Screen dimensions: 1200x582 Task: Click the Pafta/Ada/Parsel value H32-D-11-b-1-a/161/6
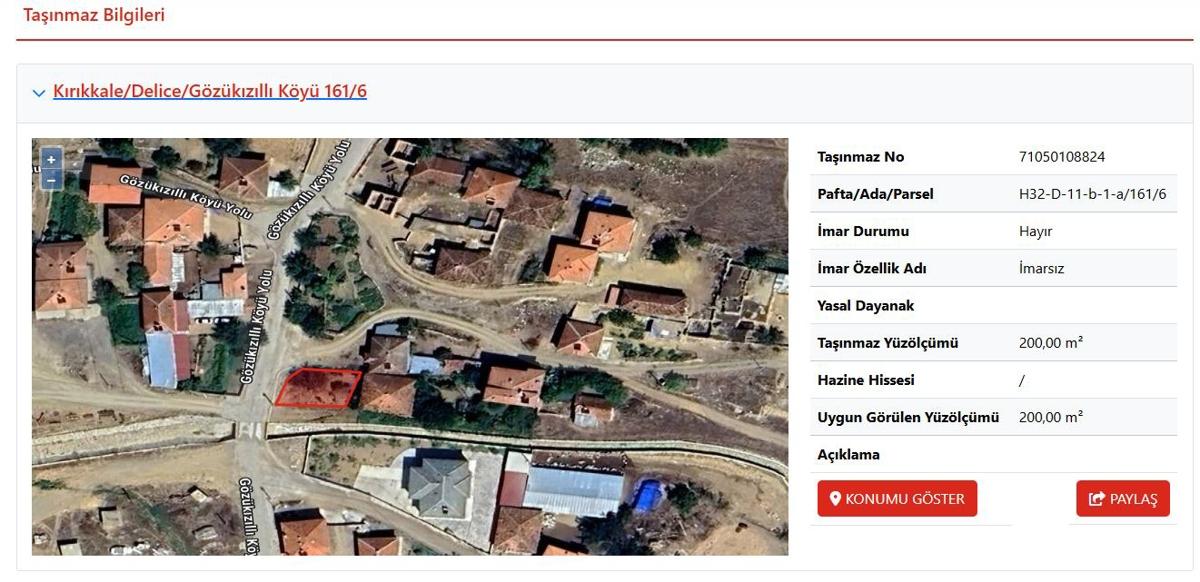(1092, 194)
